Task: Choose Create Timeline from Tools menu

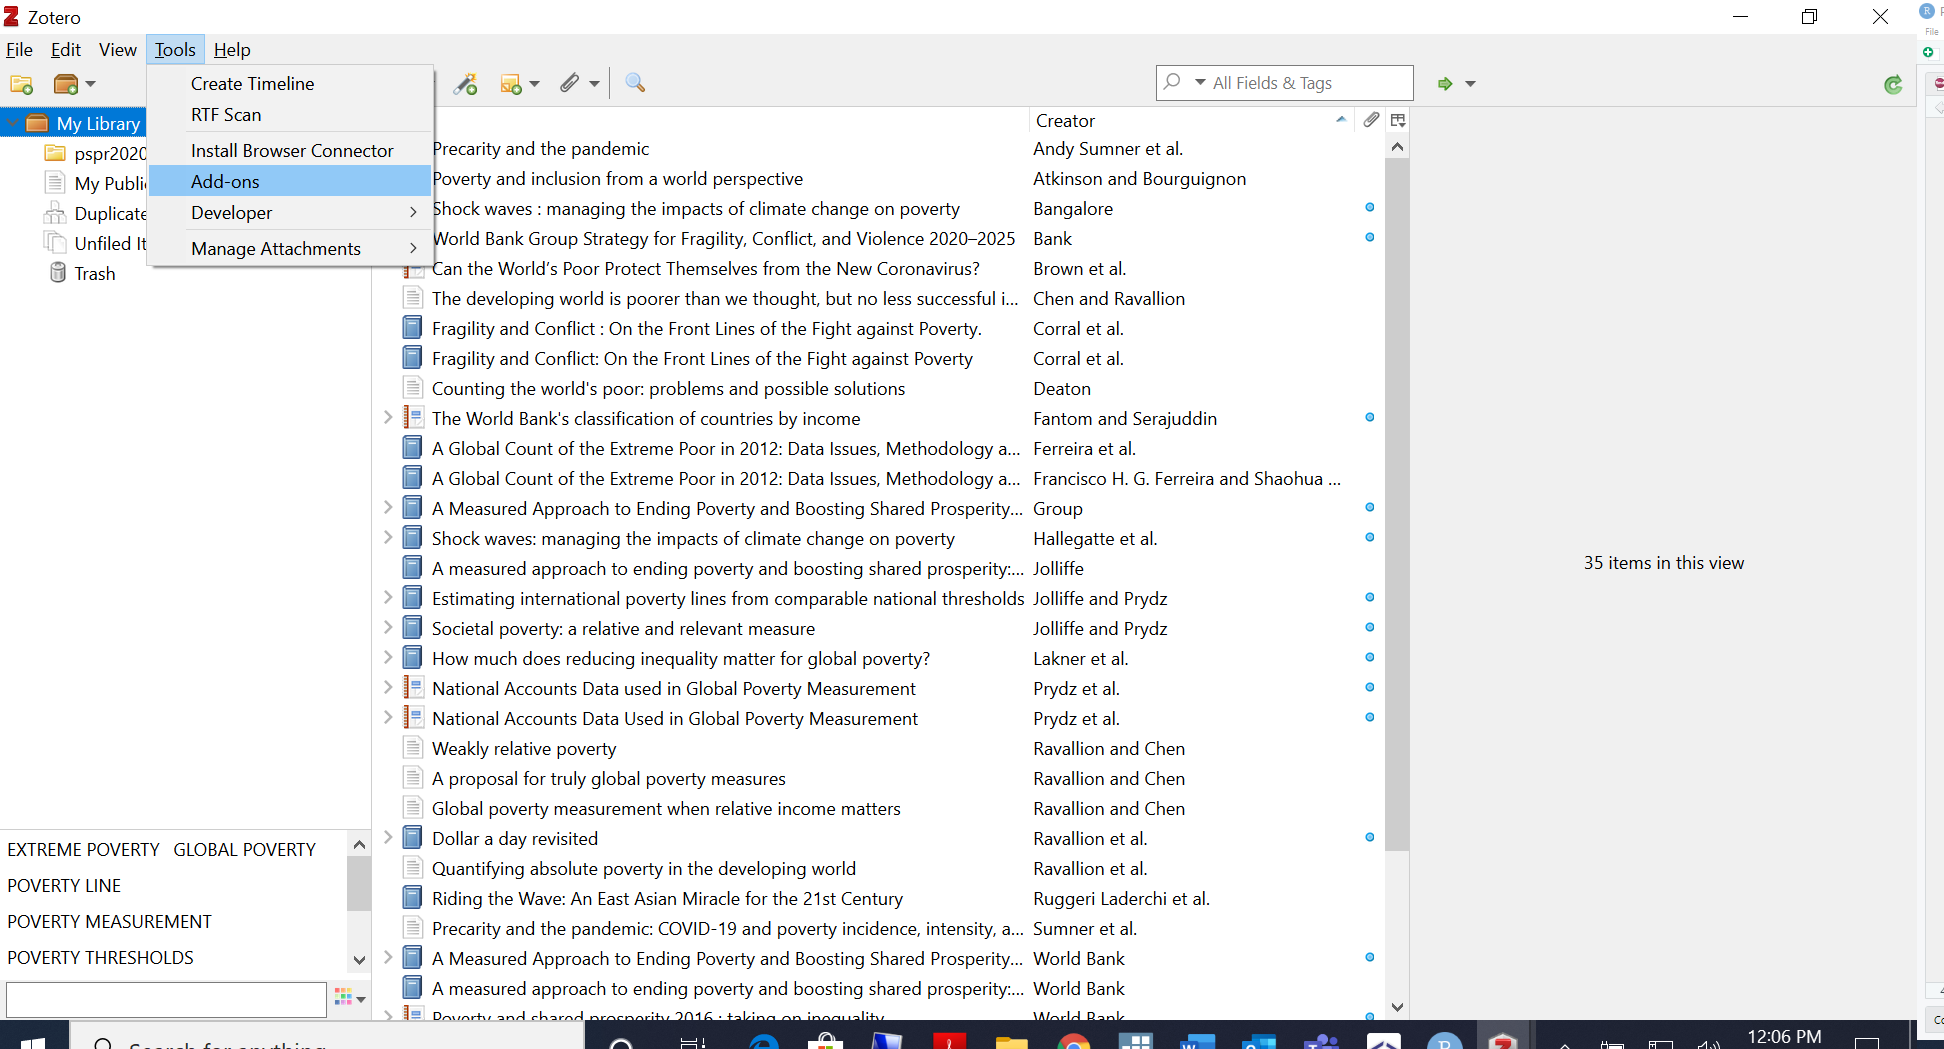Action: [x=290, y=84]
